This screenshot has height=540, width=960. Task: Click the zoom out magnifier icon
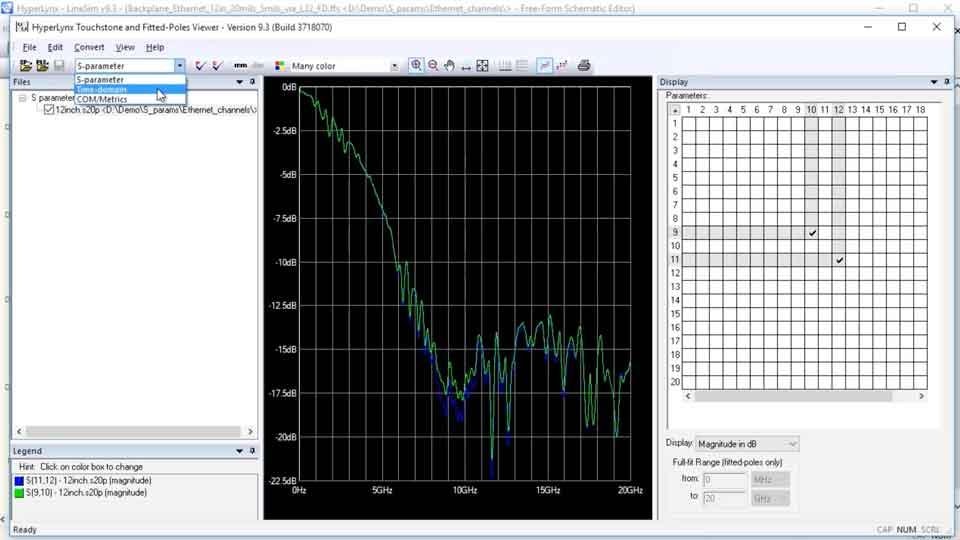click(x=433, y=66)
